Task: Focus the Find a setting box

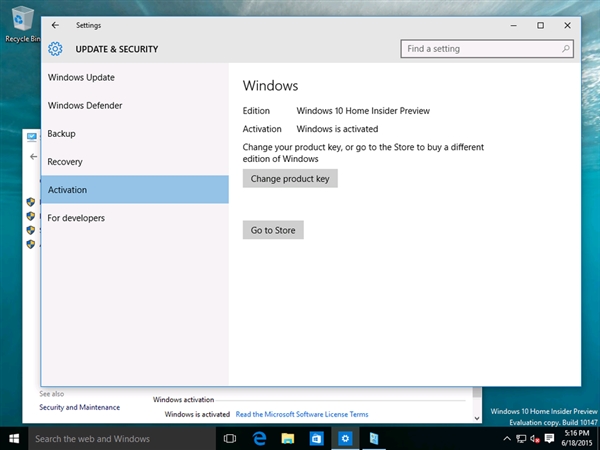Action: tap(487, 49)
